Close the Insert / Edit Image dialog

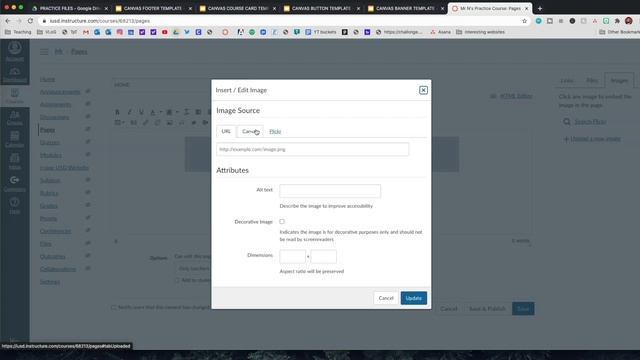[423, 90]
